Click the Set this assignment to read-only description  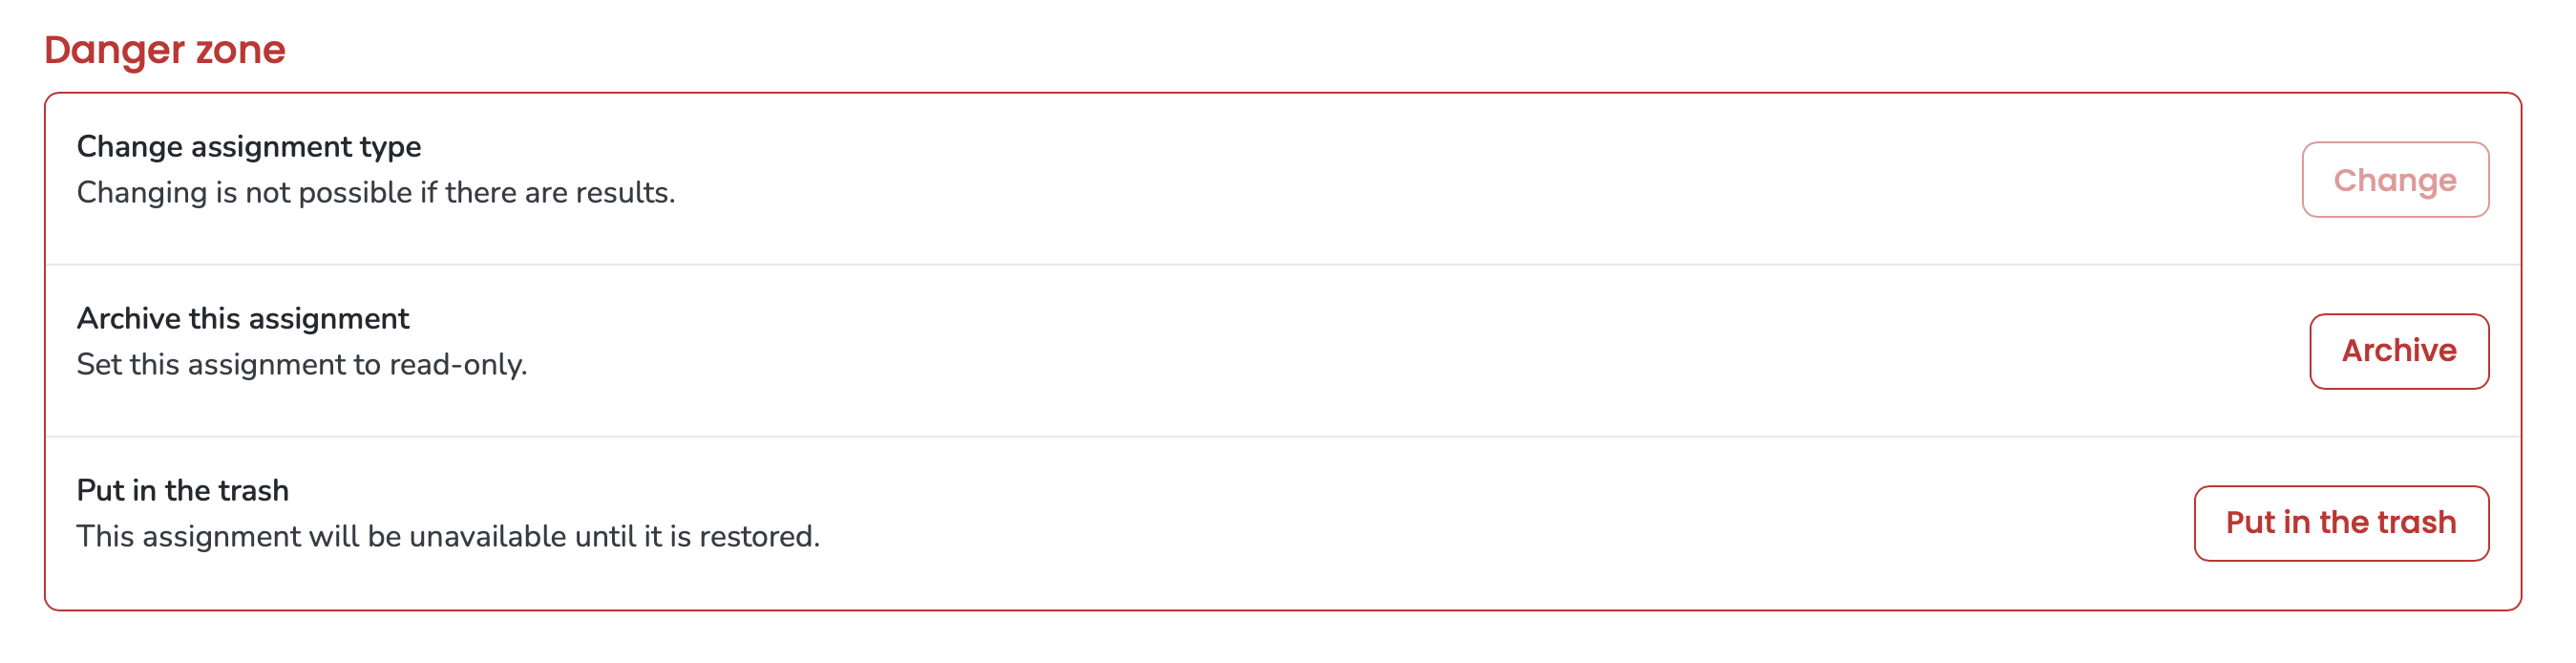(302, 365)
